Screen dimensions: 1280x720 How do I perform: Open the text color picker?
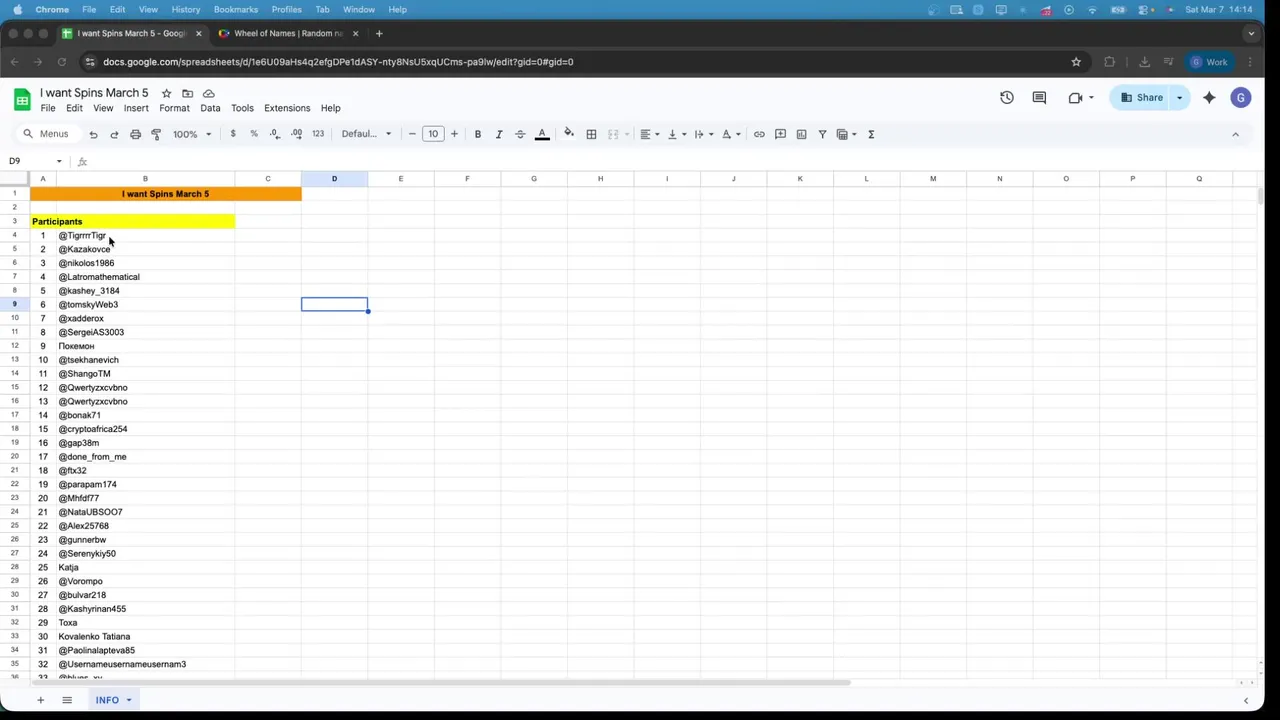tap(542, 134)
